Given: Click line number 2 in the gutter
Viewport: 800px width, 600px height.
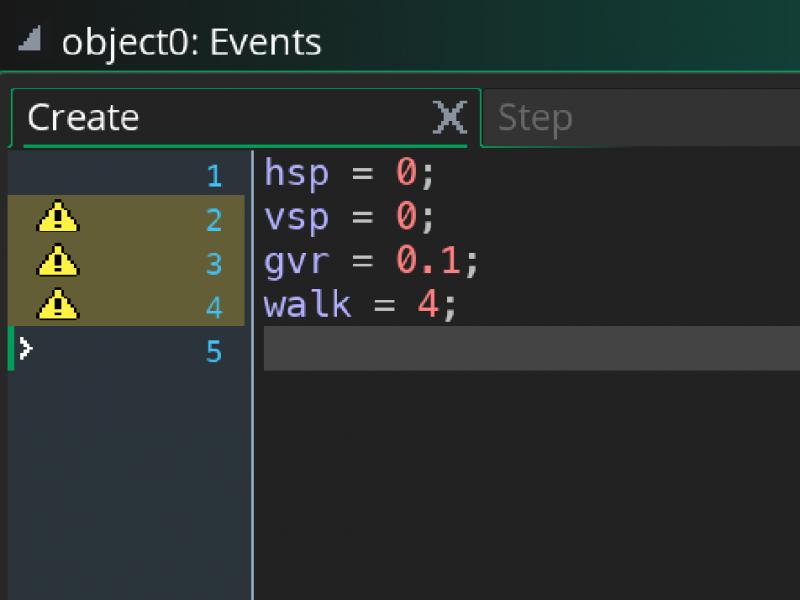Looking at the screenshot, I should coord(214,220).
